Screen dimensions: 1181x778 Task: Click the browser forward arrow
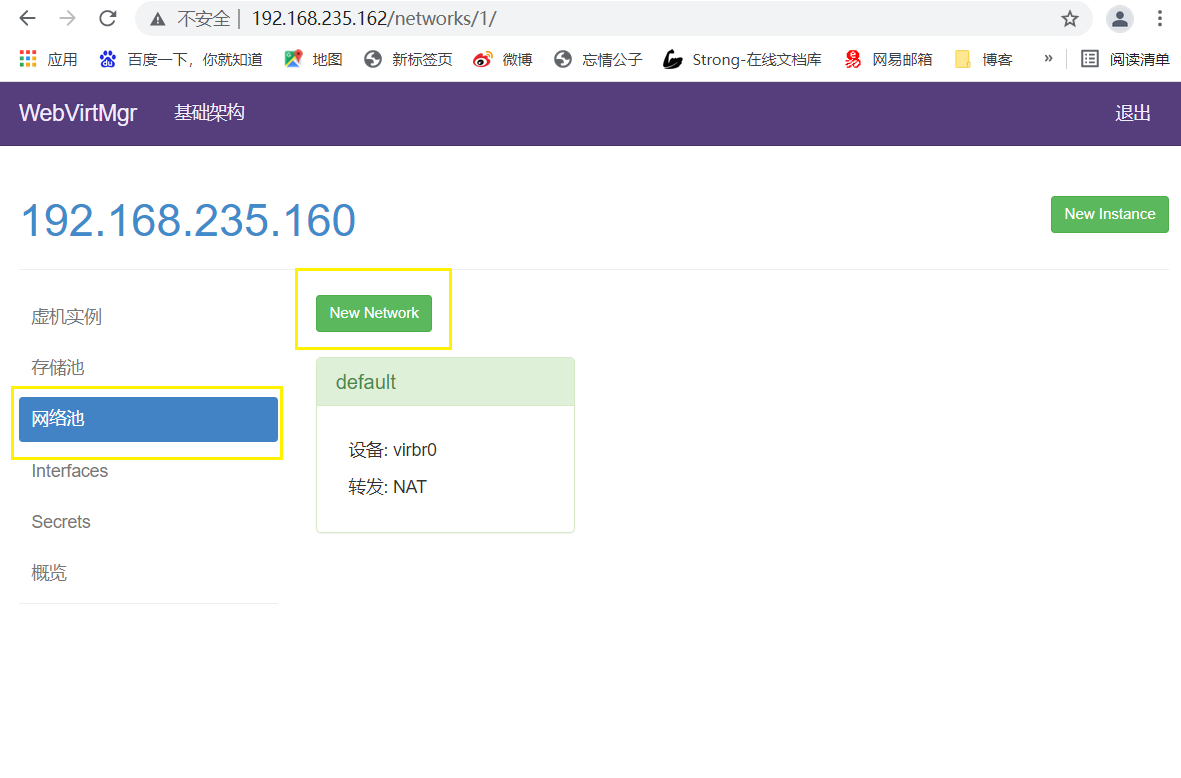pyautogui.click(x=68, y=18)
